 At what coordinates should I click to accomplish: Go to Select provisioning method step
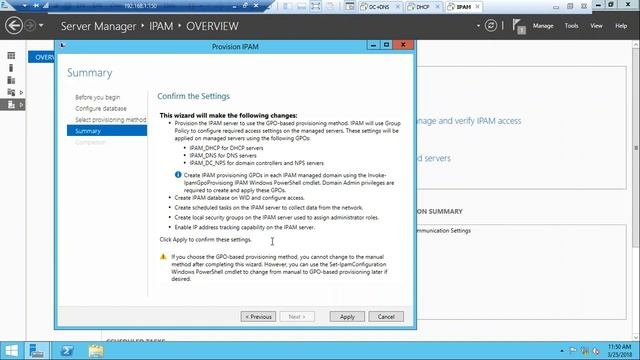pos(111,120)
